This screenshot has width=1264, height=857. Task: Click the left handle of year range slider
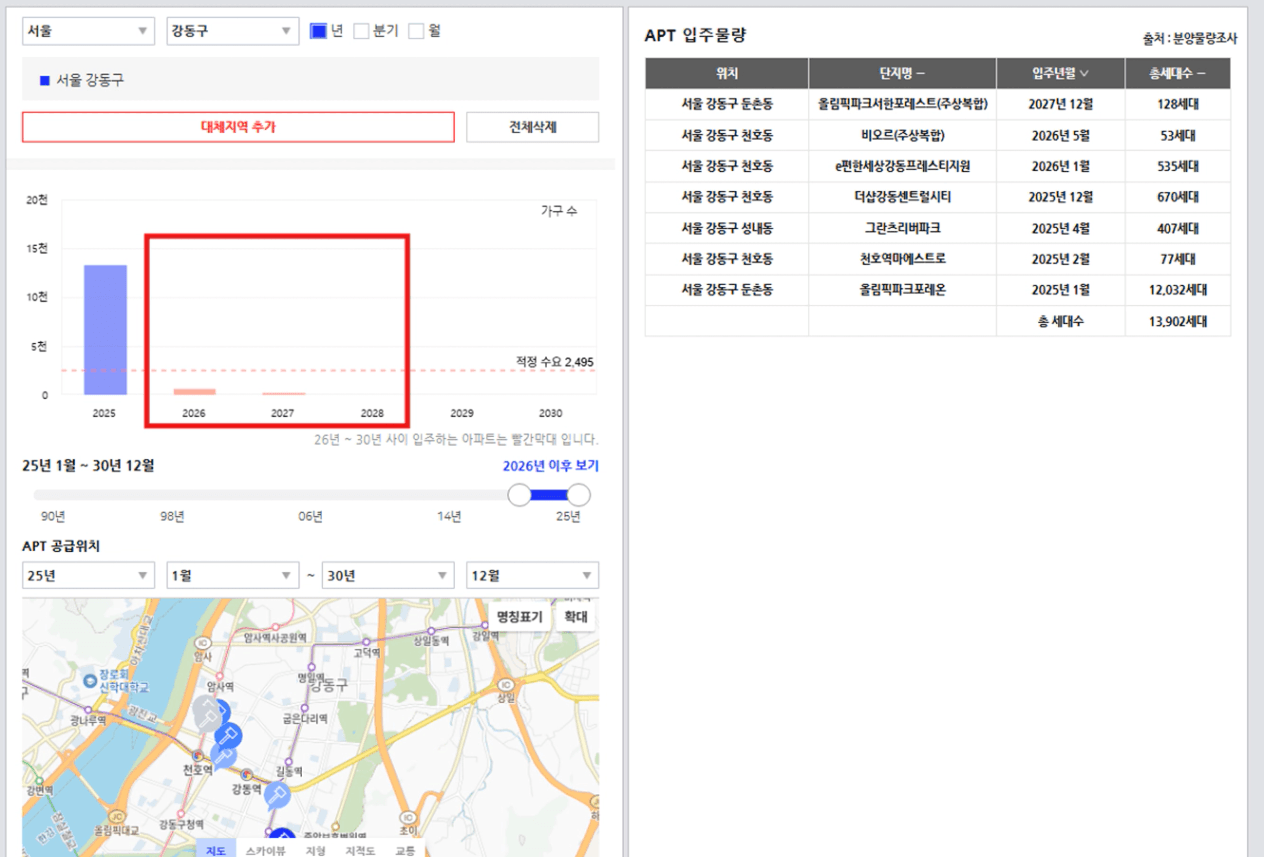(519, 495)
